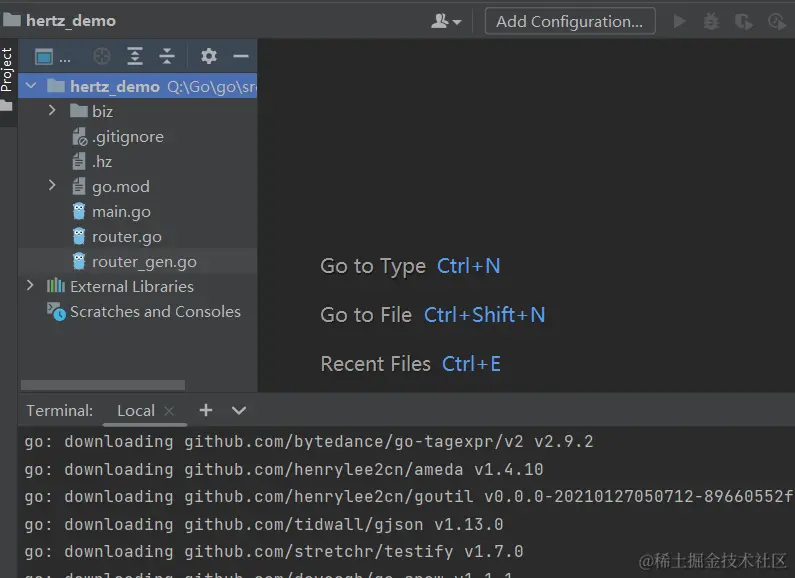Viewport: 795px width, 578px height.
Task: Expand the biz folder
Action: (52, 110)
